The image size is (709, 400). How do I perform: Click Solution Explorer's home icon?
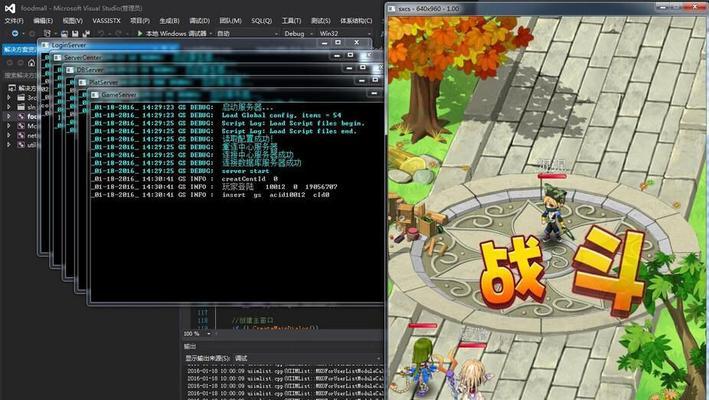(31, 63)
